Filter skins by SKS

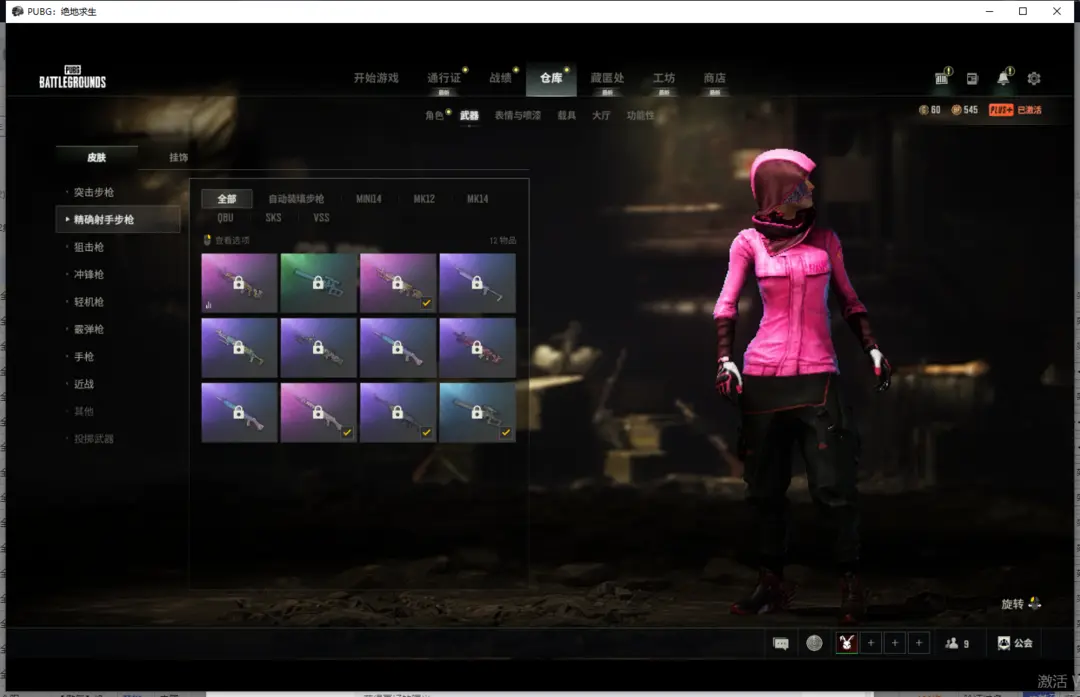[x=273, y=217]
